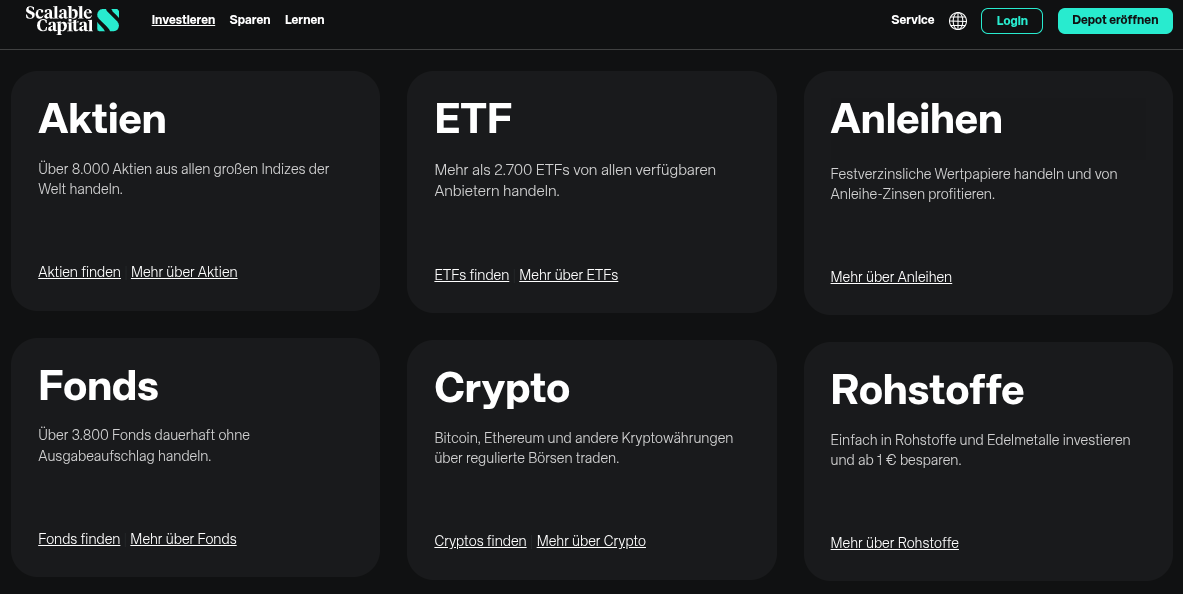
Task: Open the Mehr über Rohstoffe link
Action: click(894, 543)
